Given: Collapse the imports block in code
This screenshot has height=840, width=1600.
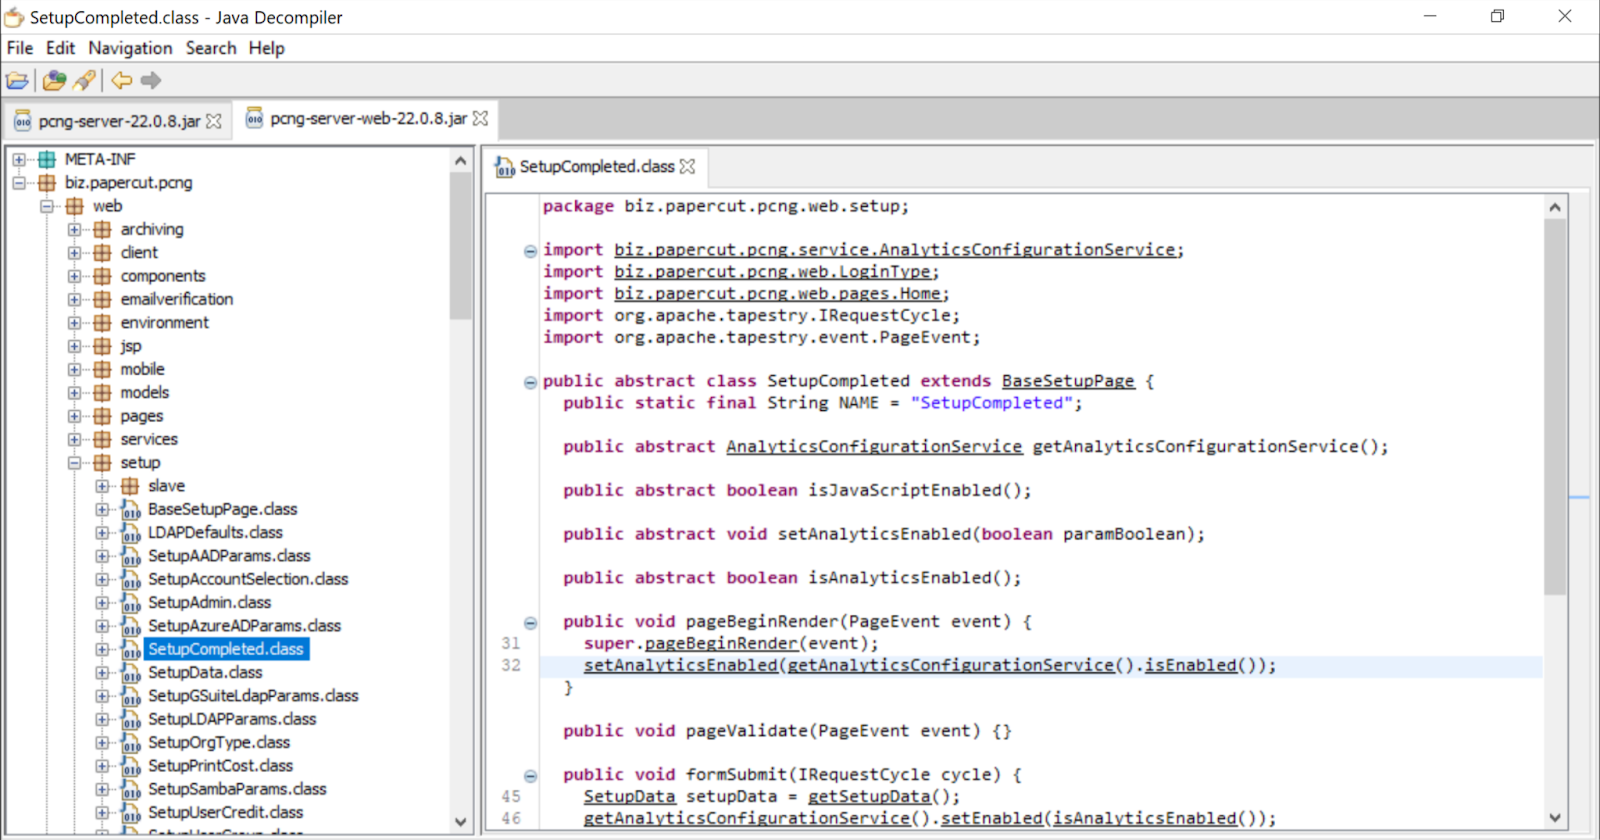Looking at the screenshot, I should pyautogui.click(x=530, y=251).
